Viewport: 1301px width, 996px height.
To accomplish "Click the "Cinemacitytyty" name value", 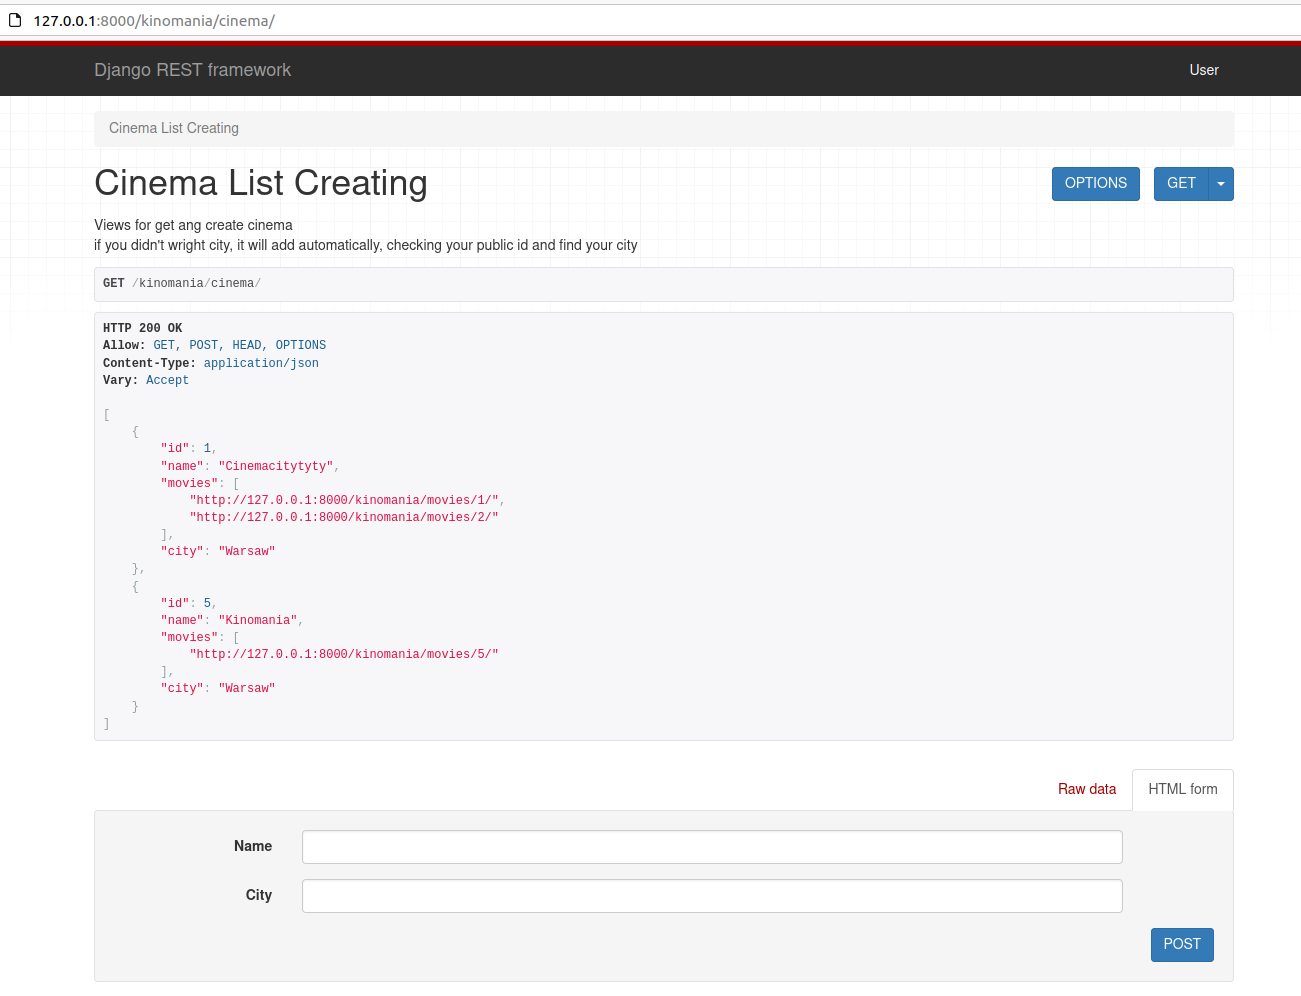I will tap(276, 466).
